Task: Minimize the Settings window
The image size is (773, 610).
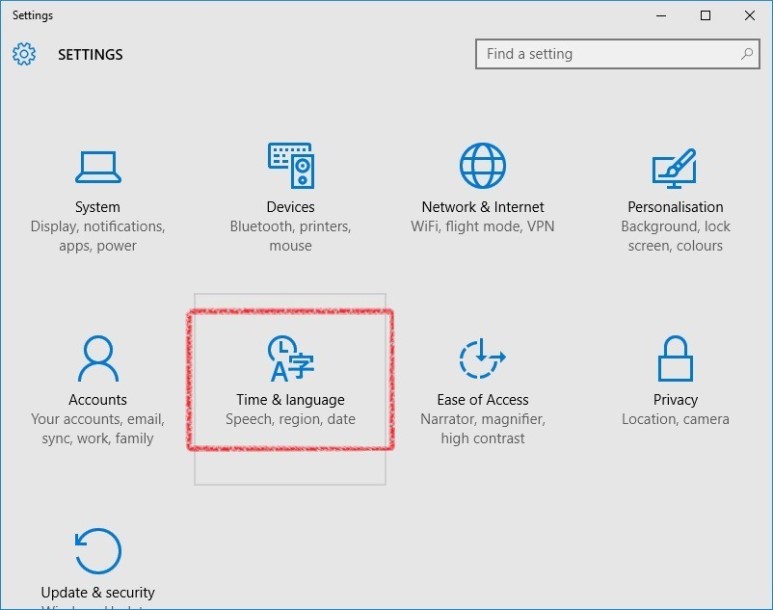Action: point(661,16)
